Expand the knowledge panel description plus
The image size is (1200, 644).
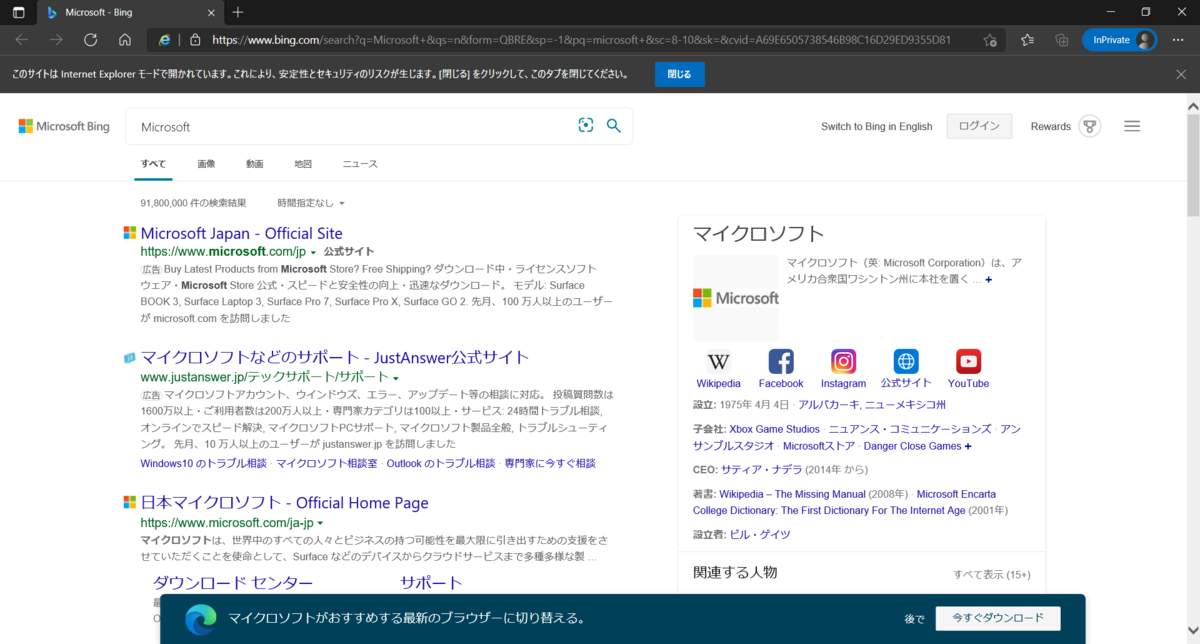(988, 280)
